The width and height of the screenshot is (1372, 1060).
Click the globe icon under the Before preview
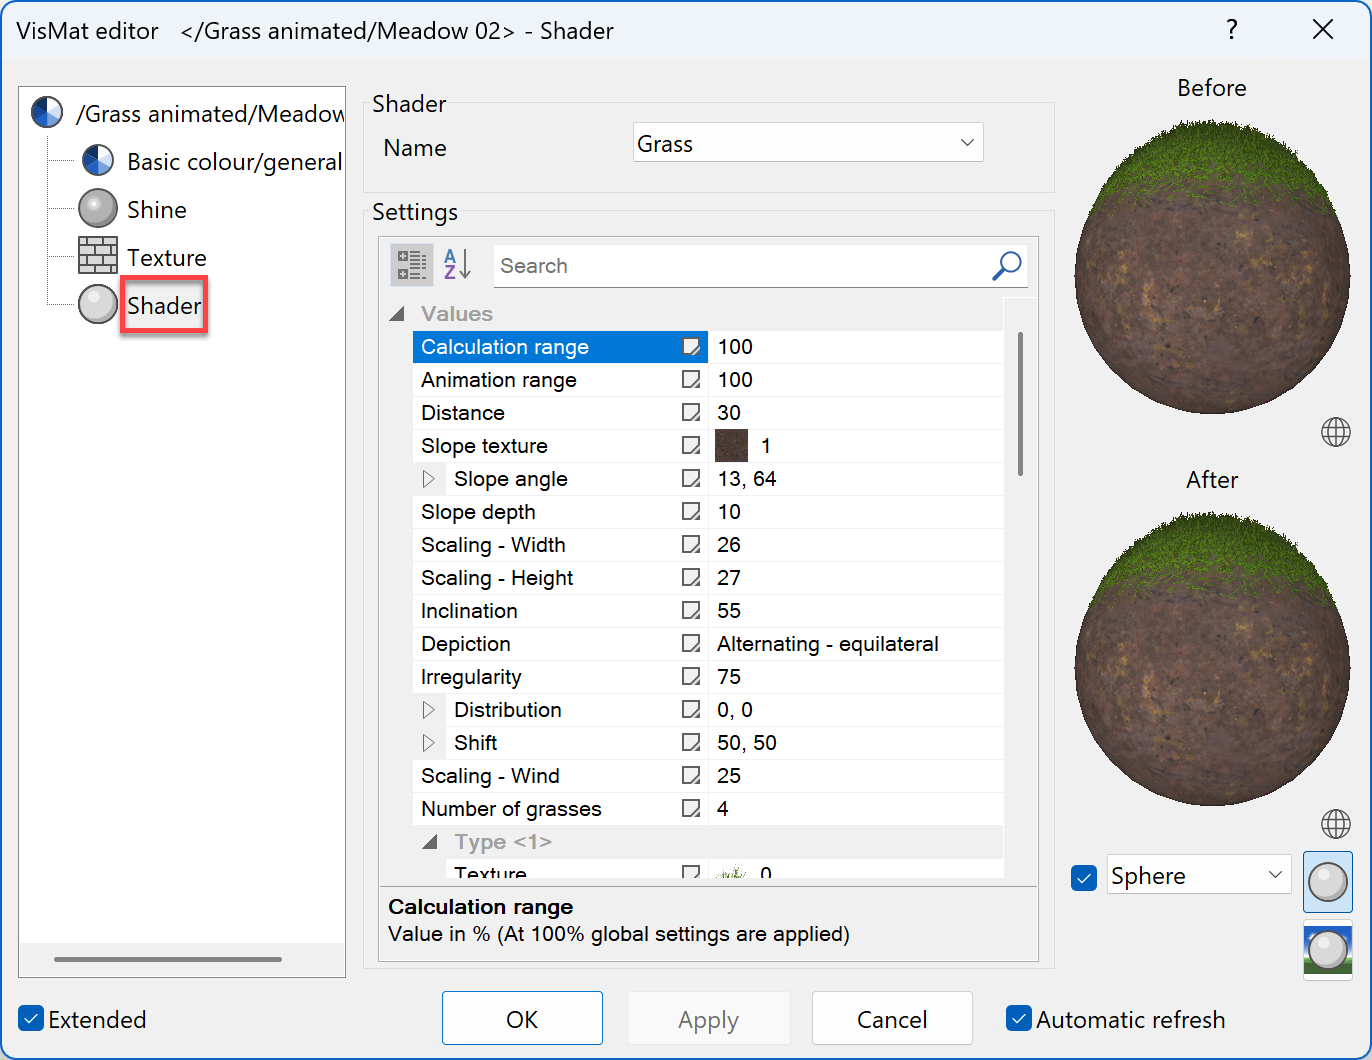click(1335, 432)
